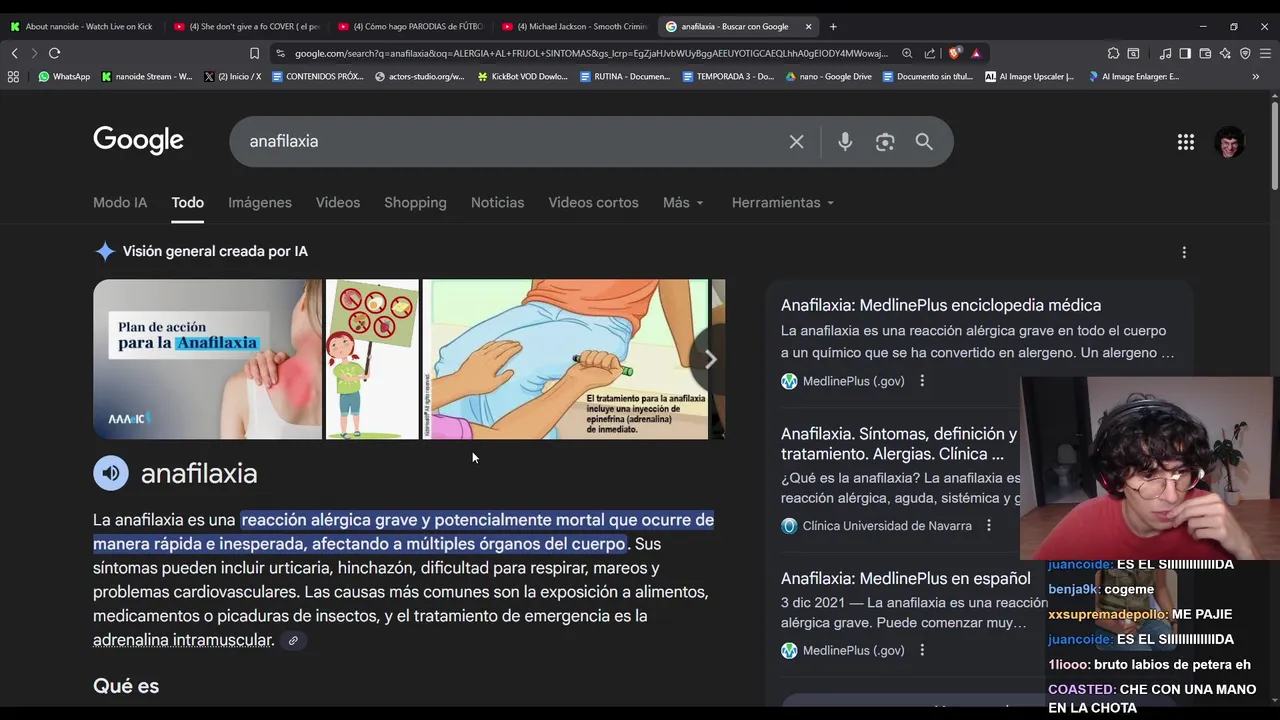Screen dimensions: 1280x720
Task: Open the girl holding allergen sign image
Action: pos(372,359)
